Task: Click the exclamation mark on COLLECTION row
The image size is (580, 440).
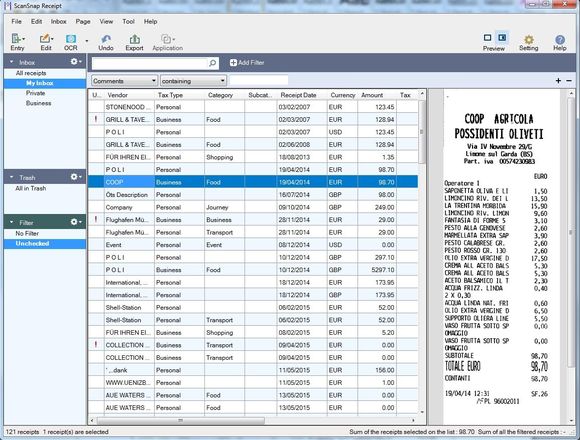Action: click(96, 345)
